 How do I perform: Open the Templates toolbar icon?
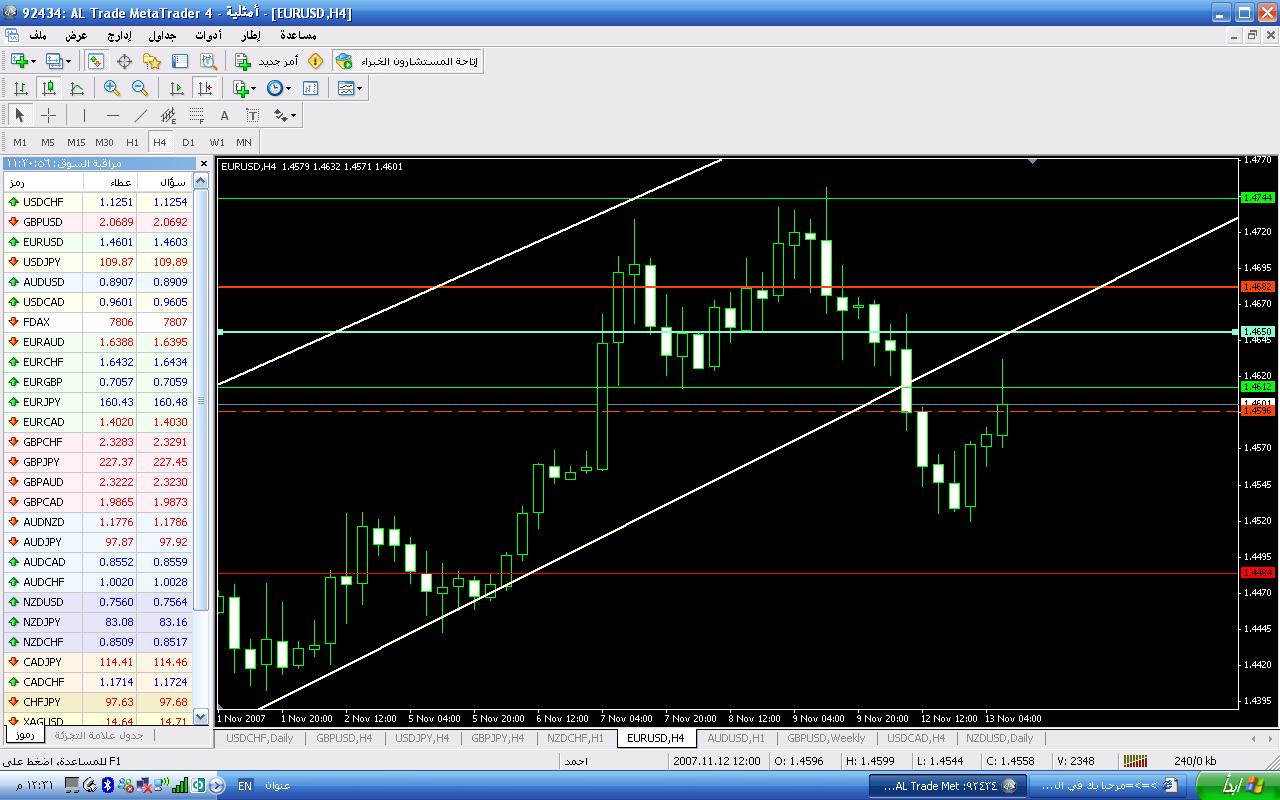[346, 88]
